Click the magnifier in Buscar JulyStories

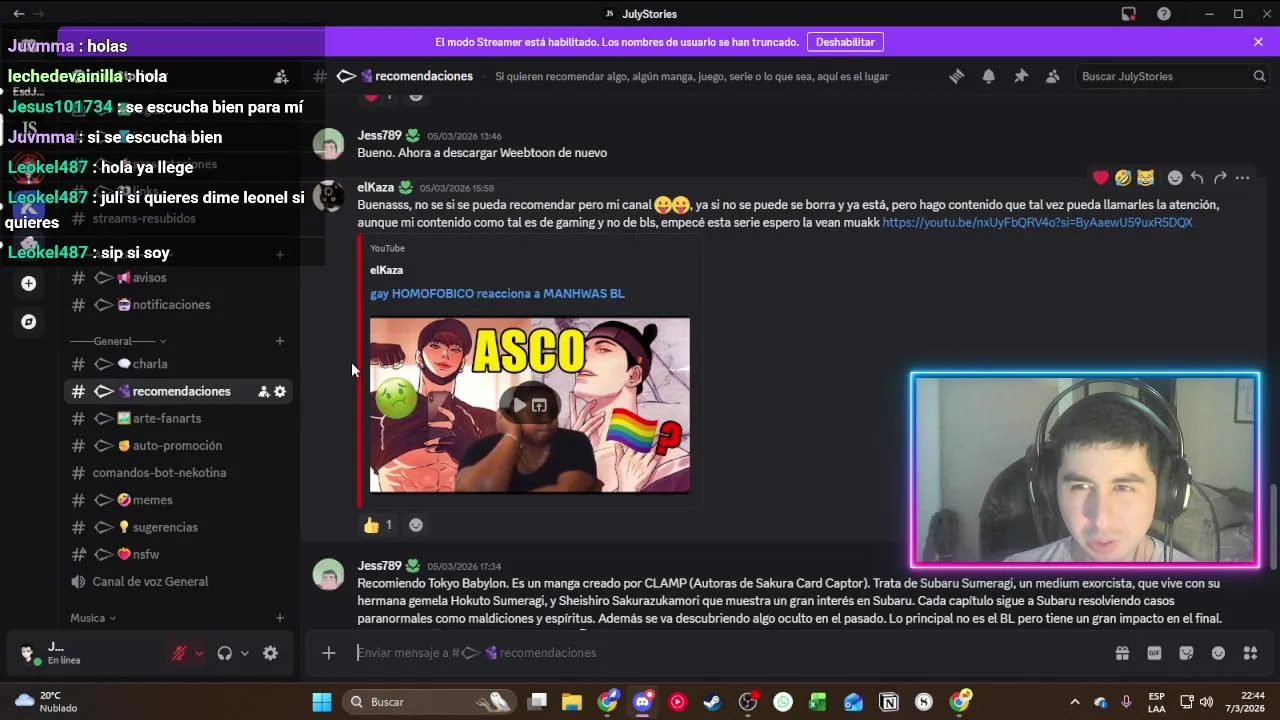(x=1259, y=76)
